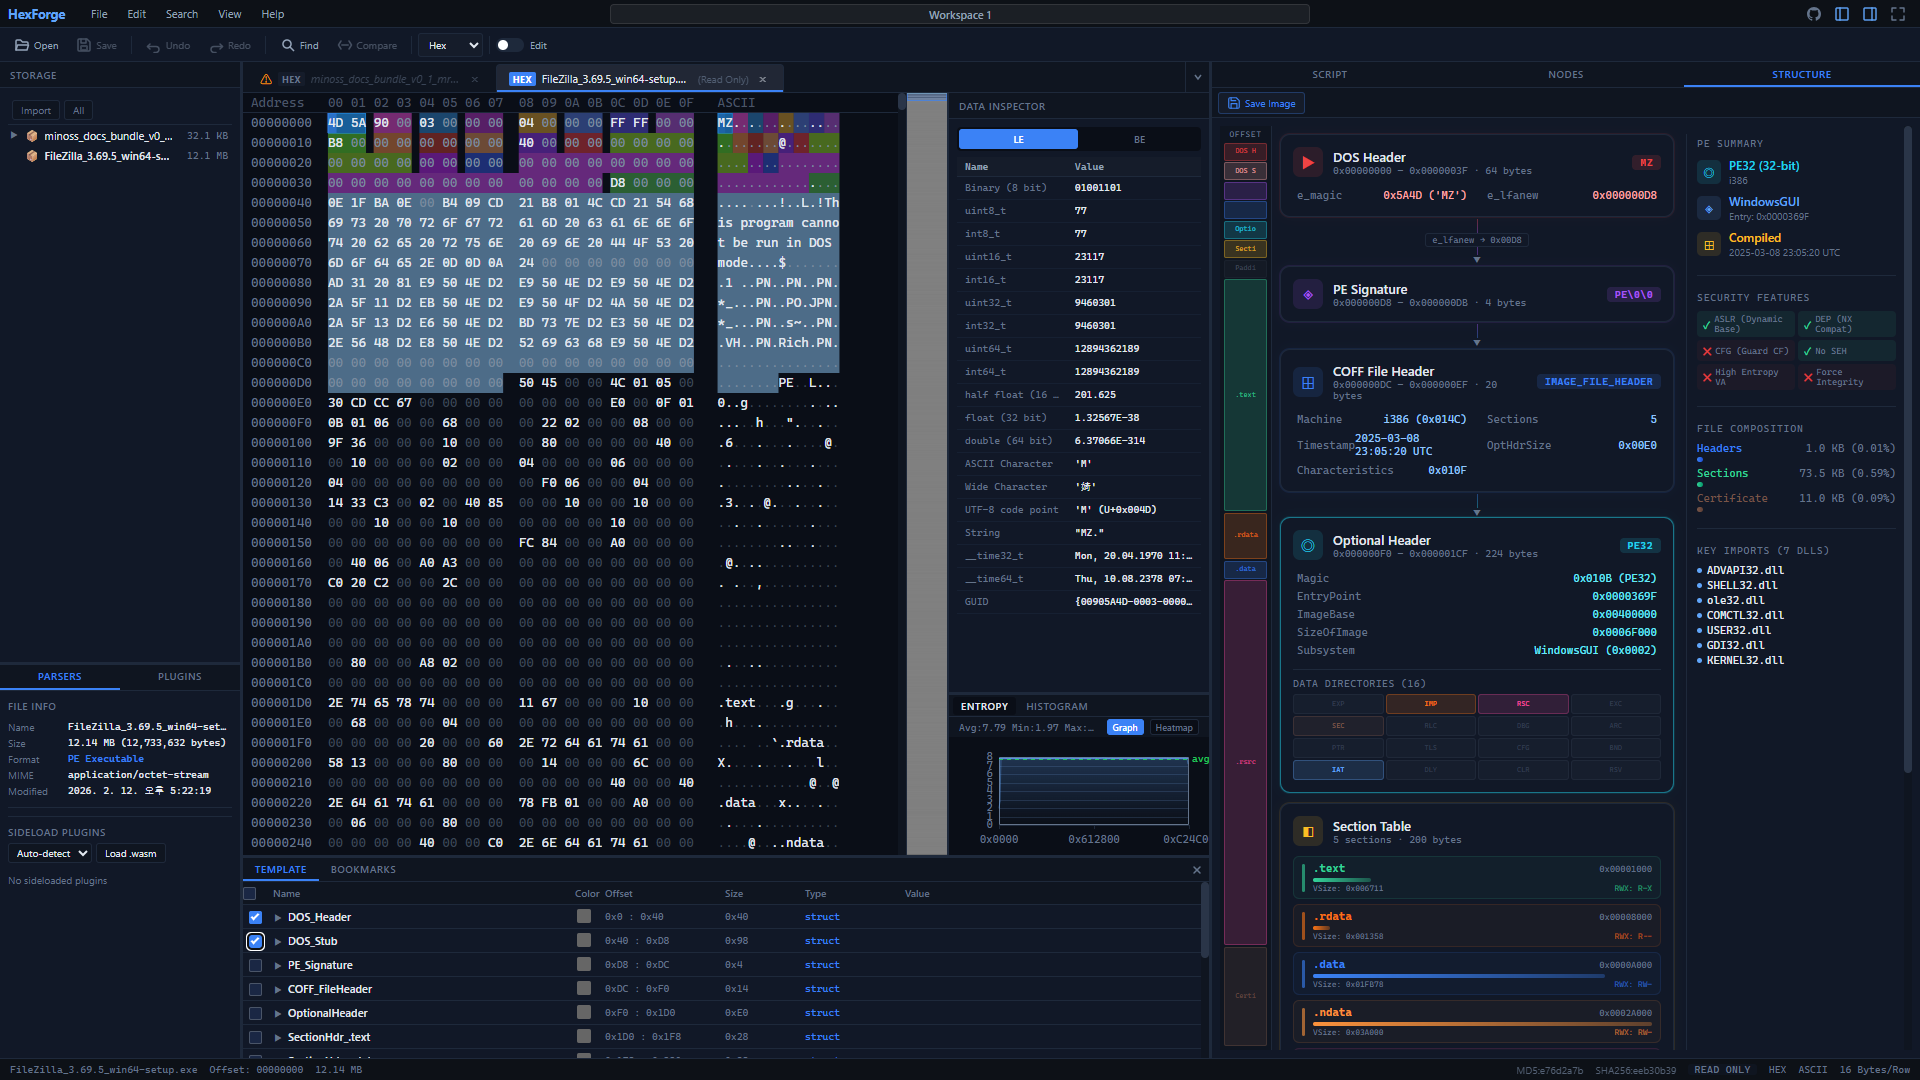Click the DOS_Header row color swatch

(x=584, y=916)
